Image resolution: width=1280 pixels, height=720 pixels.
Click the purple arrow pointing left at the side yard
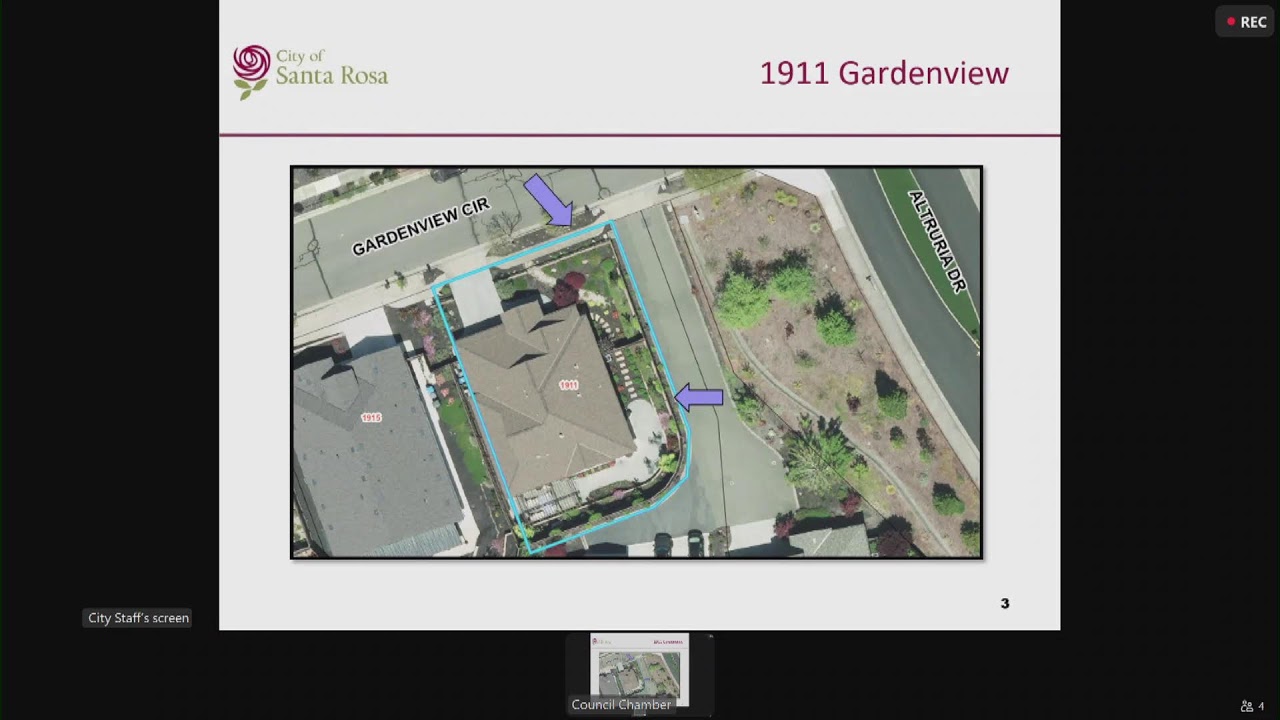click(699, 398)
